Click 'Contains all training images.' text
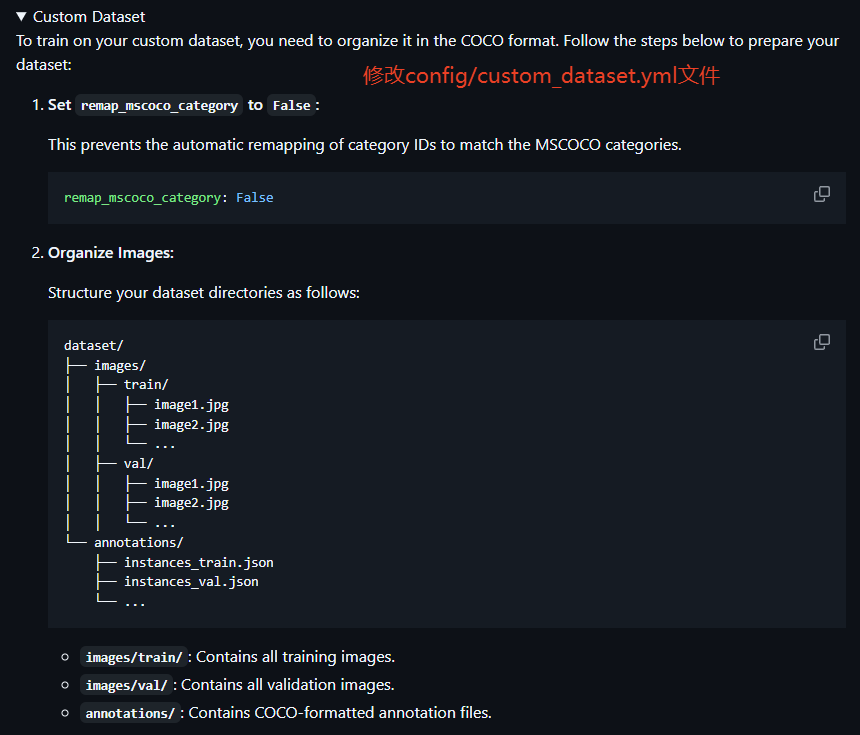This screenshot has width=860, height=735. click(295, 657)
